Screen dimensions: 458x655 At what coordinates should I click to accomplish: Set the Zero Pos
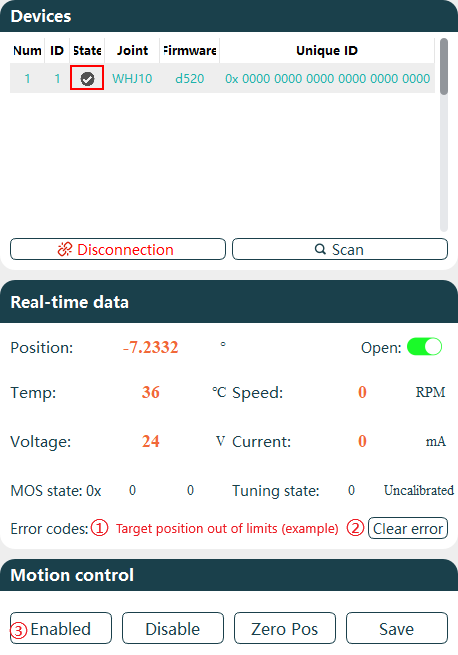pos(285,628)
